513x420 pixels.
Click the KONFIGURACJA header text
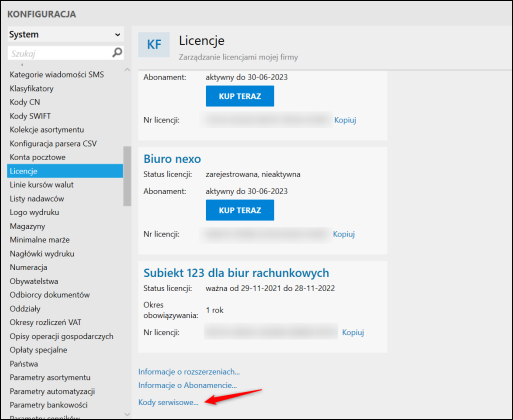coord(42,14)
